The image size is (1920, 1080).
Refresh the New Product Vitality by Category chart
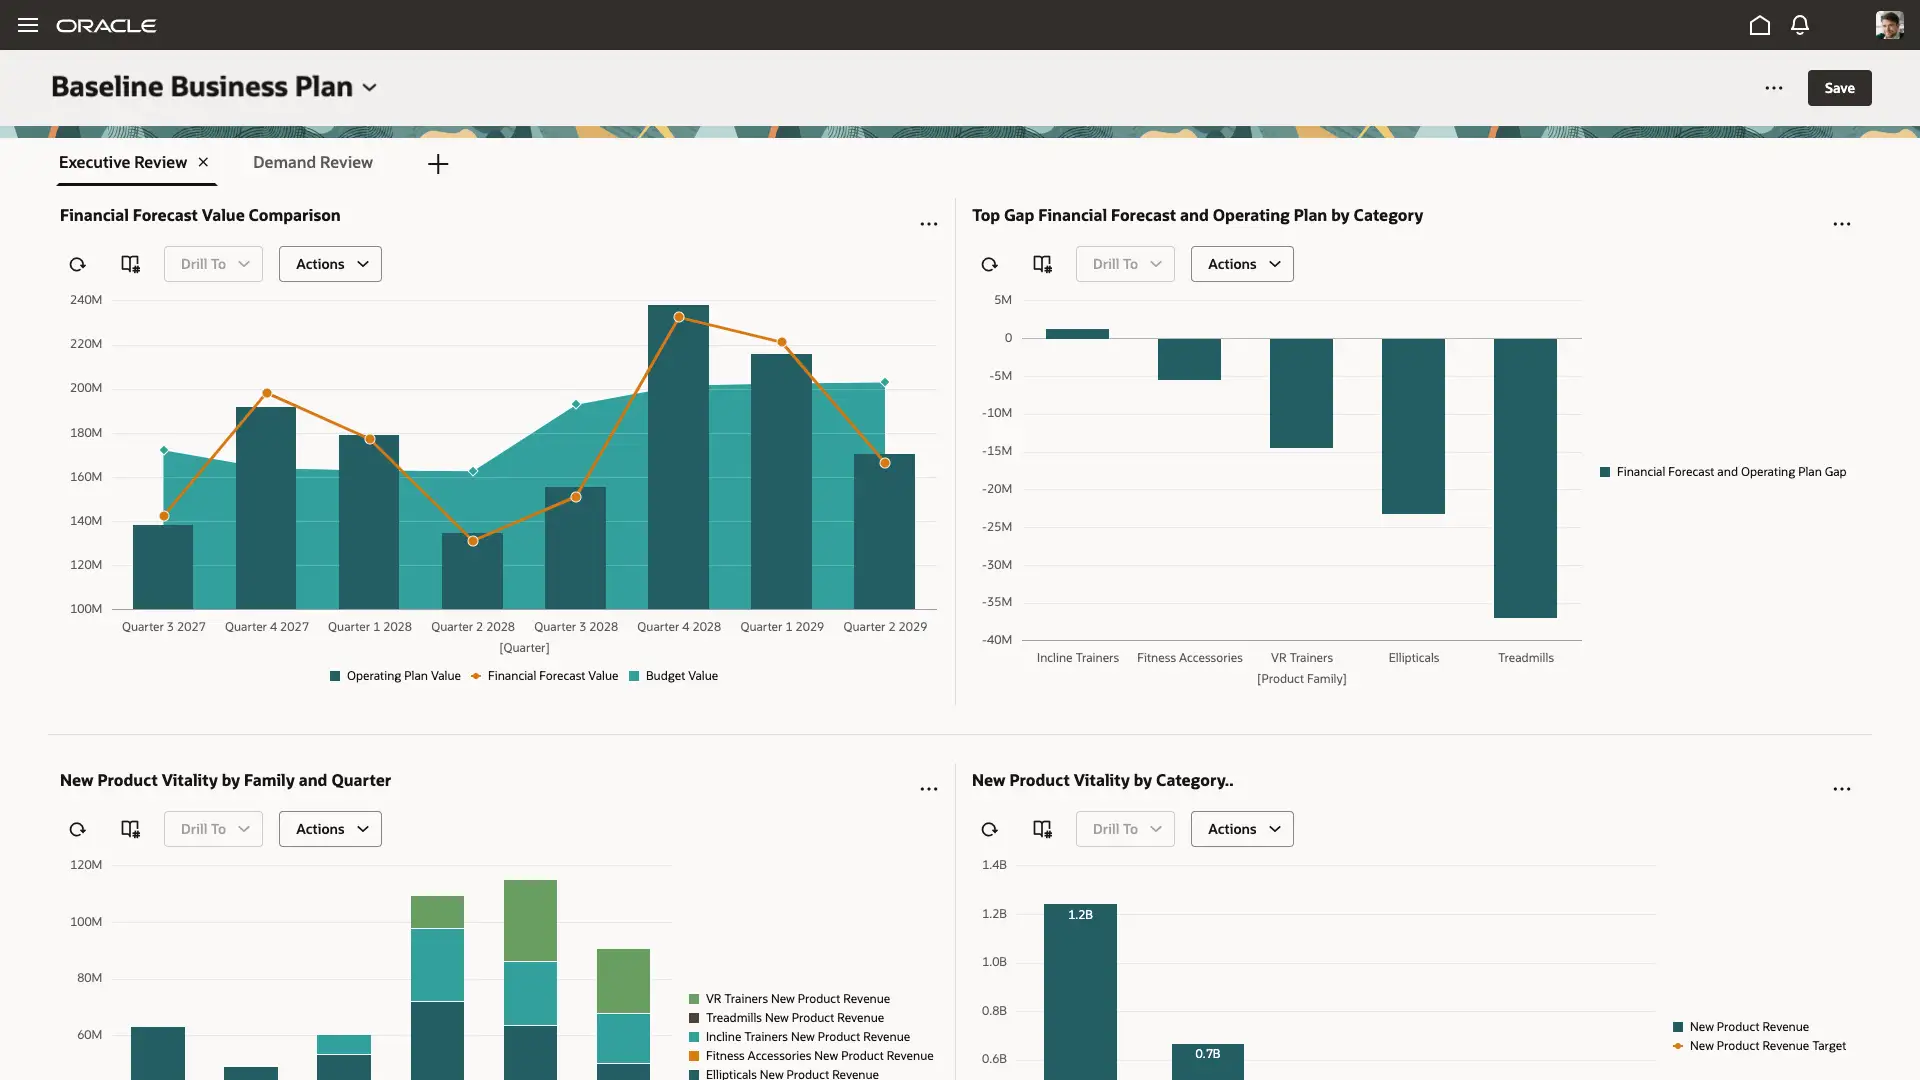coord(989,829)
